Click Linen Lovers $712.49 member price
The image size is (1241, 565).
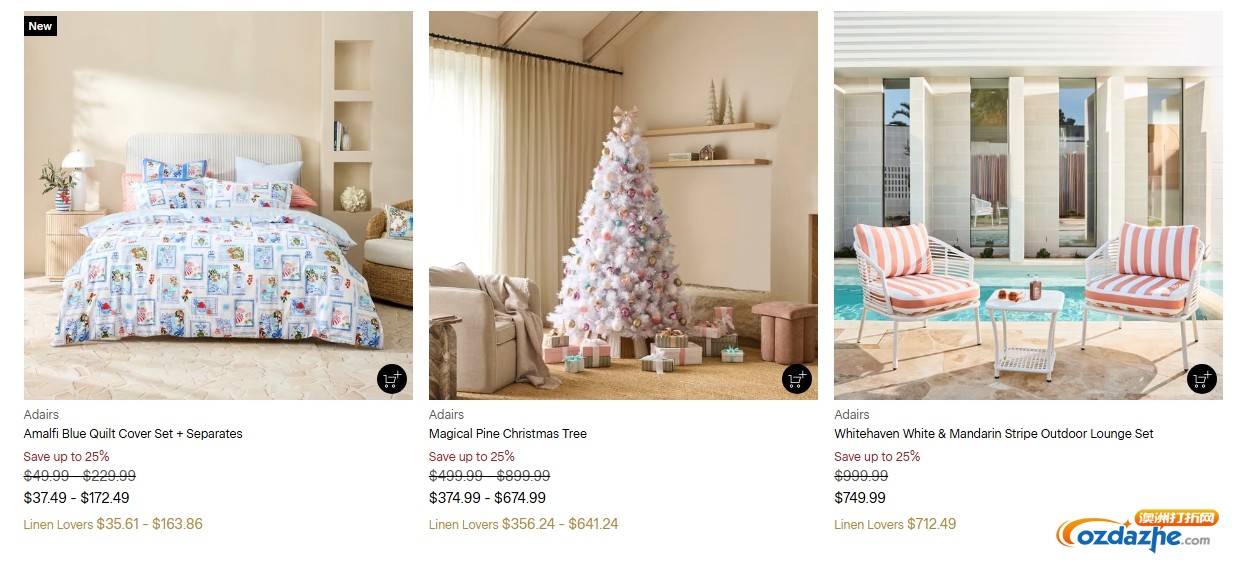pos(895,524)
